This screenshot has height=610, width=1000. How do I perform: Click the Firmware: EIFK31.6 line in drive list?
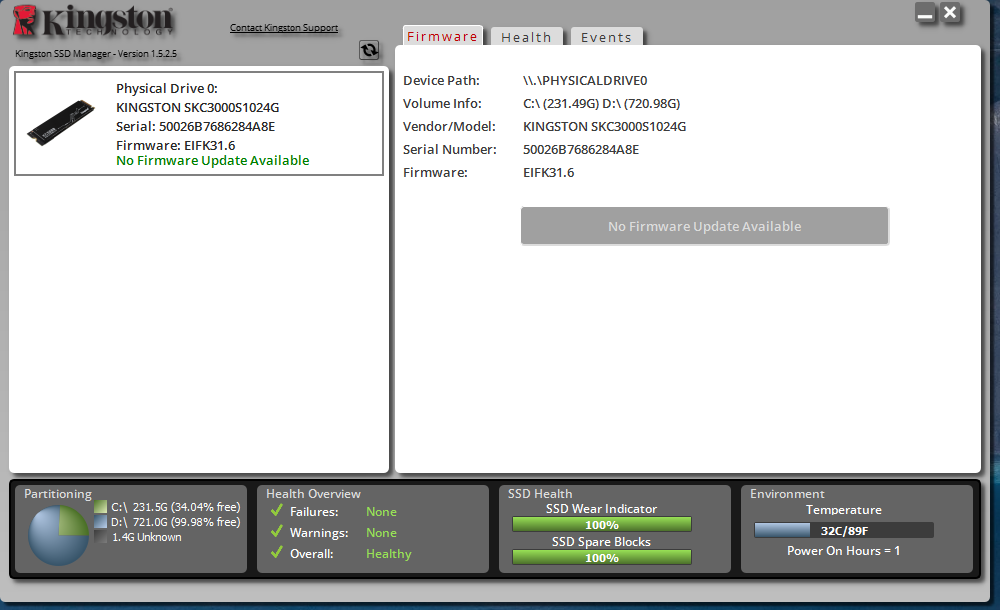(x=175, y=145)
